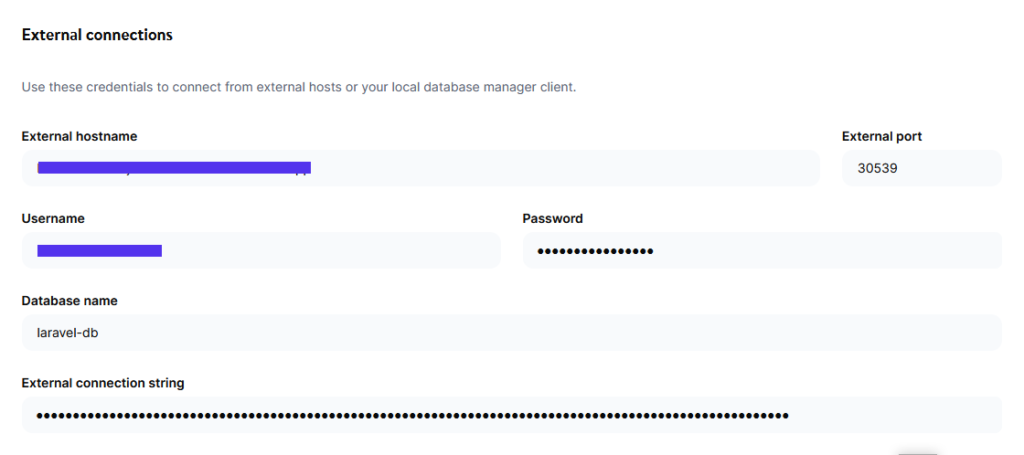Click the "Database name" label

70,300
